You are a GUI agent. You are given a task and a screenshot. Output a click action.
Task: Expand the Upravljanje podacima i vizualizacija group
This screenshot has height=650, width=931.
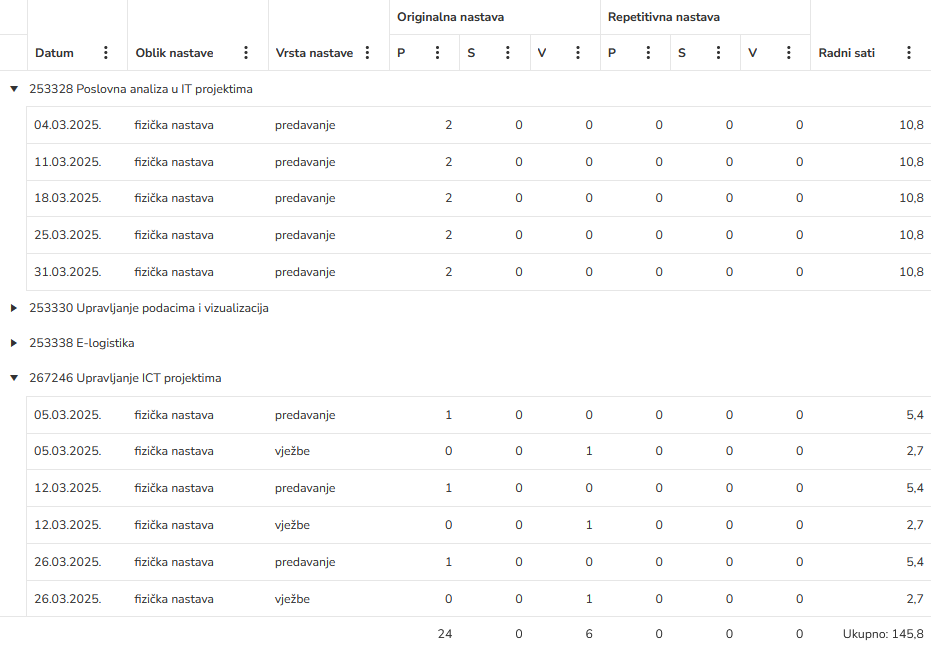tap(14, 308)
